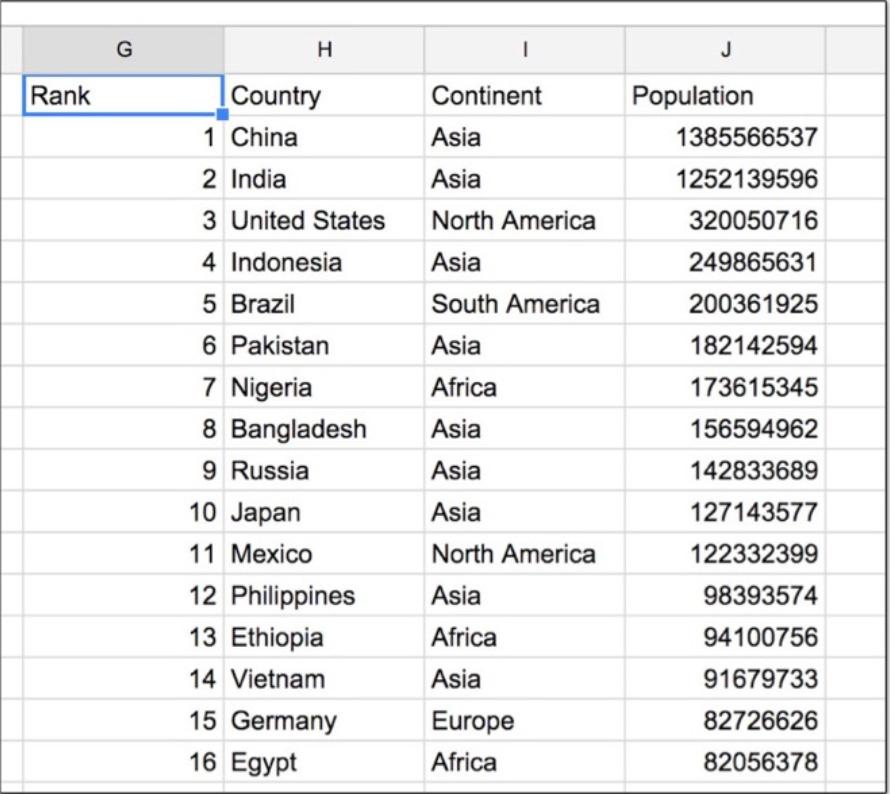The width and height of the screenshot is (890, 794).
Task: Click the rank cell showing 16
Action: click(123, 761)
